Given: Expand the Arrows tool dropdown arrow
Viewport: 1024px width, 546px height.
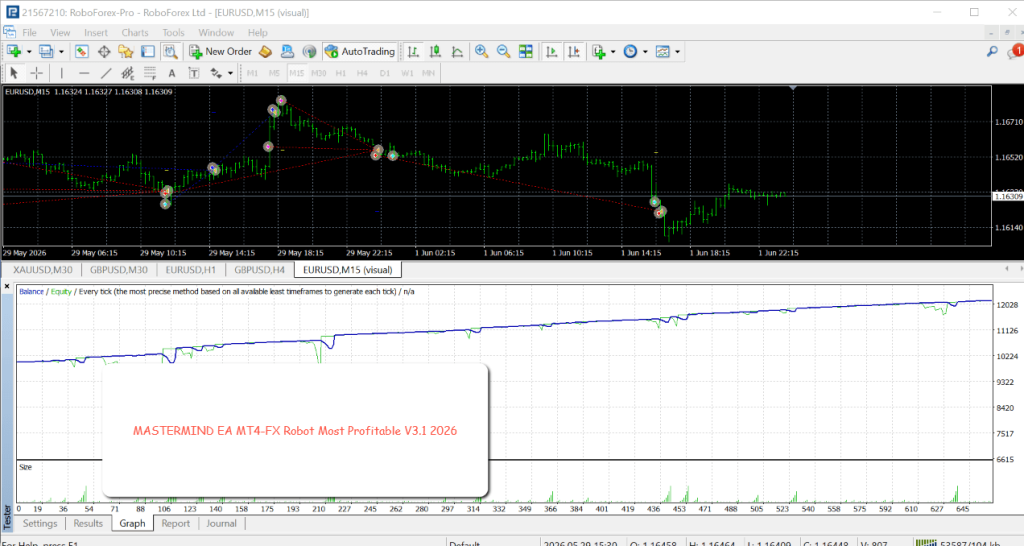Looking at the screenshot, I should click(230, 73).
